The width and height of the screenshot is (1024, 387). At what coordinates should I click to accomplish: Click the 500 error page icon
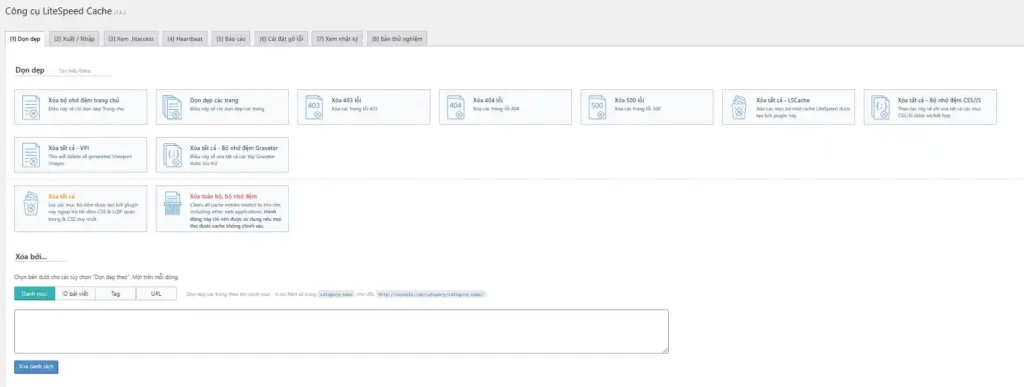click(597, 107)
